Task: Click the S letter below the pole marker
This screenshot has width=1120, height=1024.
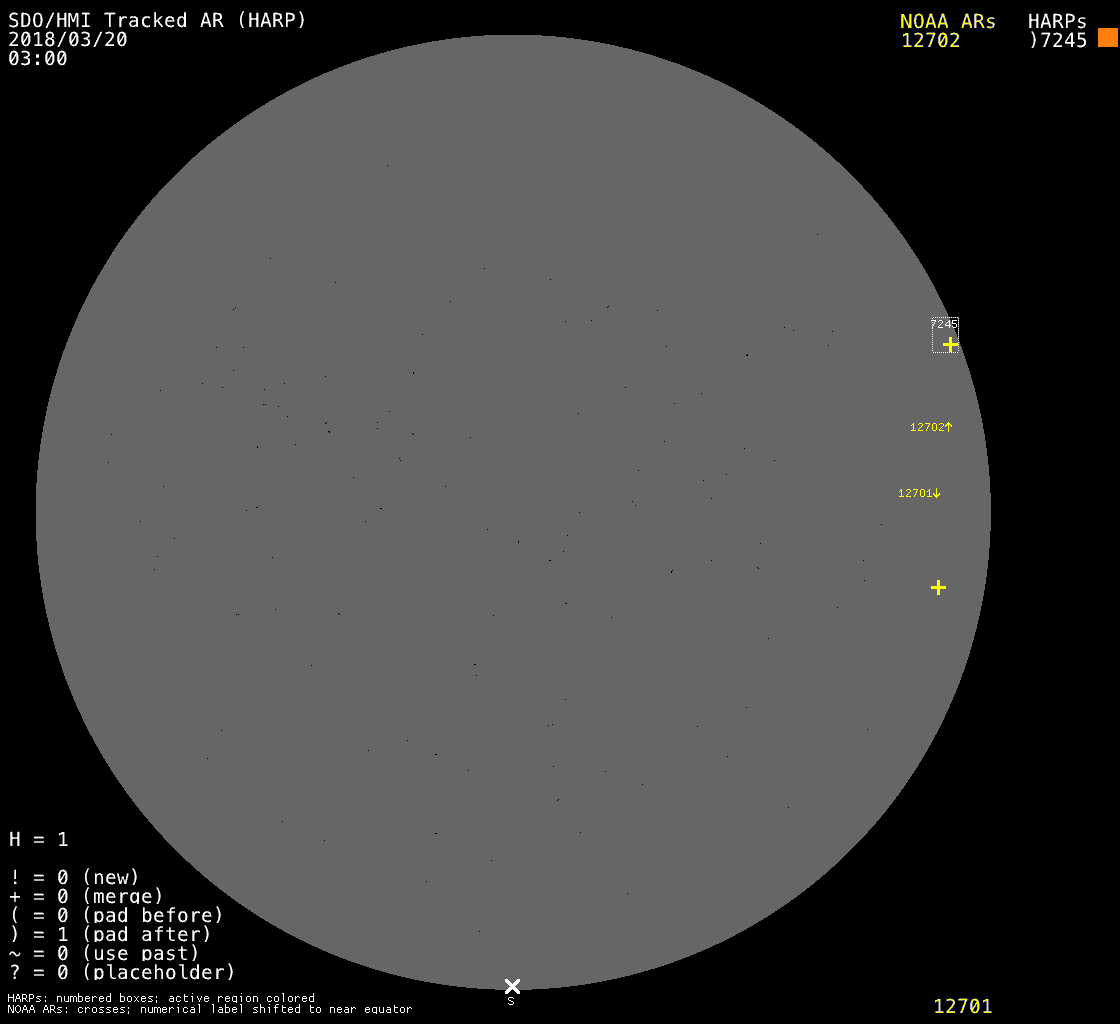Action: coord(511,1001)
